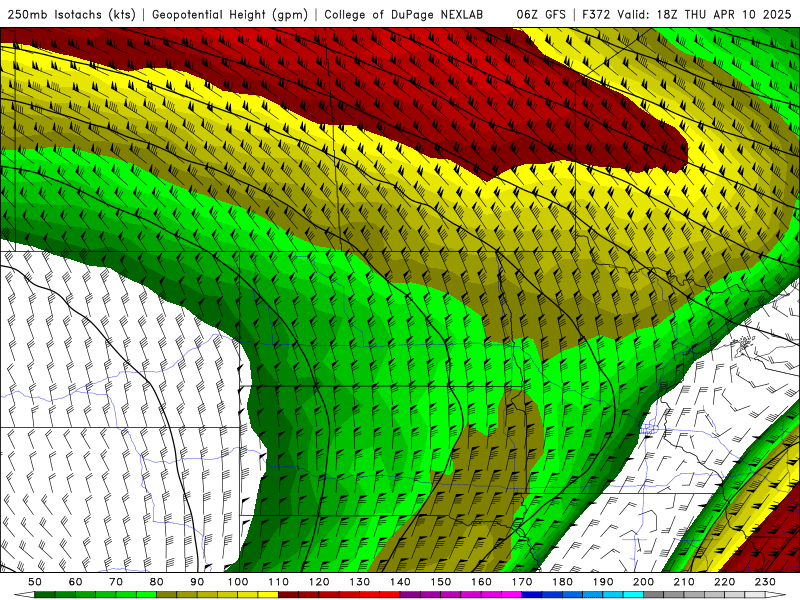Click the legend value 80
The width and height of the screenshot is (800, 600).
(x=157, y=582)
